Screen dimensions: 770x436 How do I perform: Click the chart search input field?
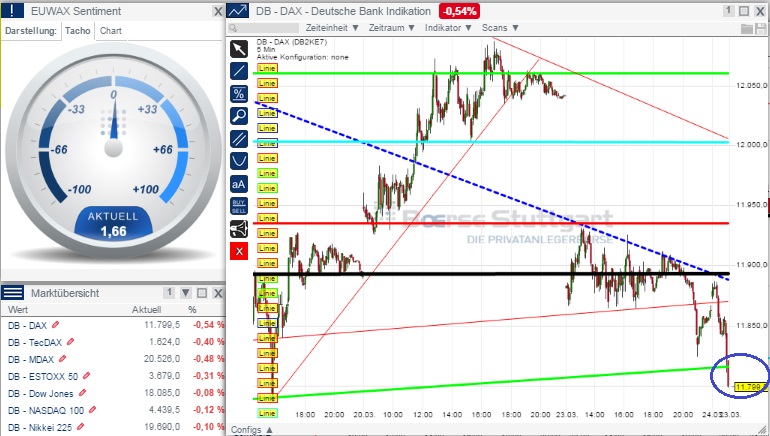[x=263, y=28]
